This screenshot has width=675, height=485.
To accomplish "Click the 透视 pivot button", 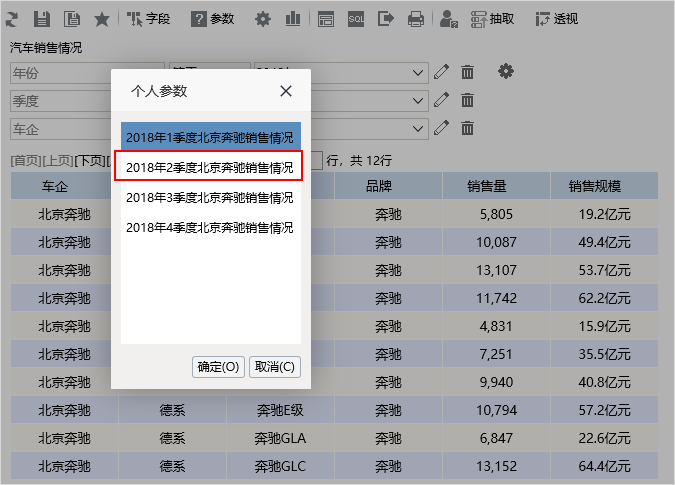I will coord(557,19).
